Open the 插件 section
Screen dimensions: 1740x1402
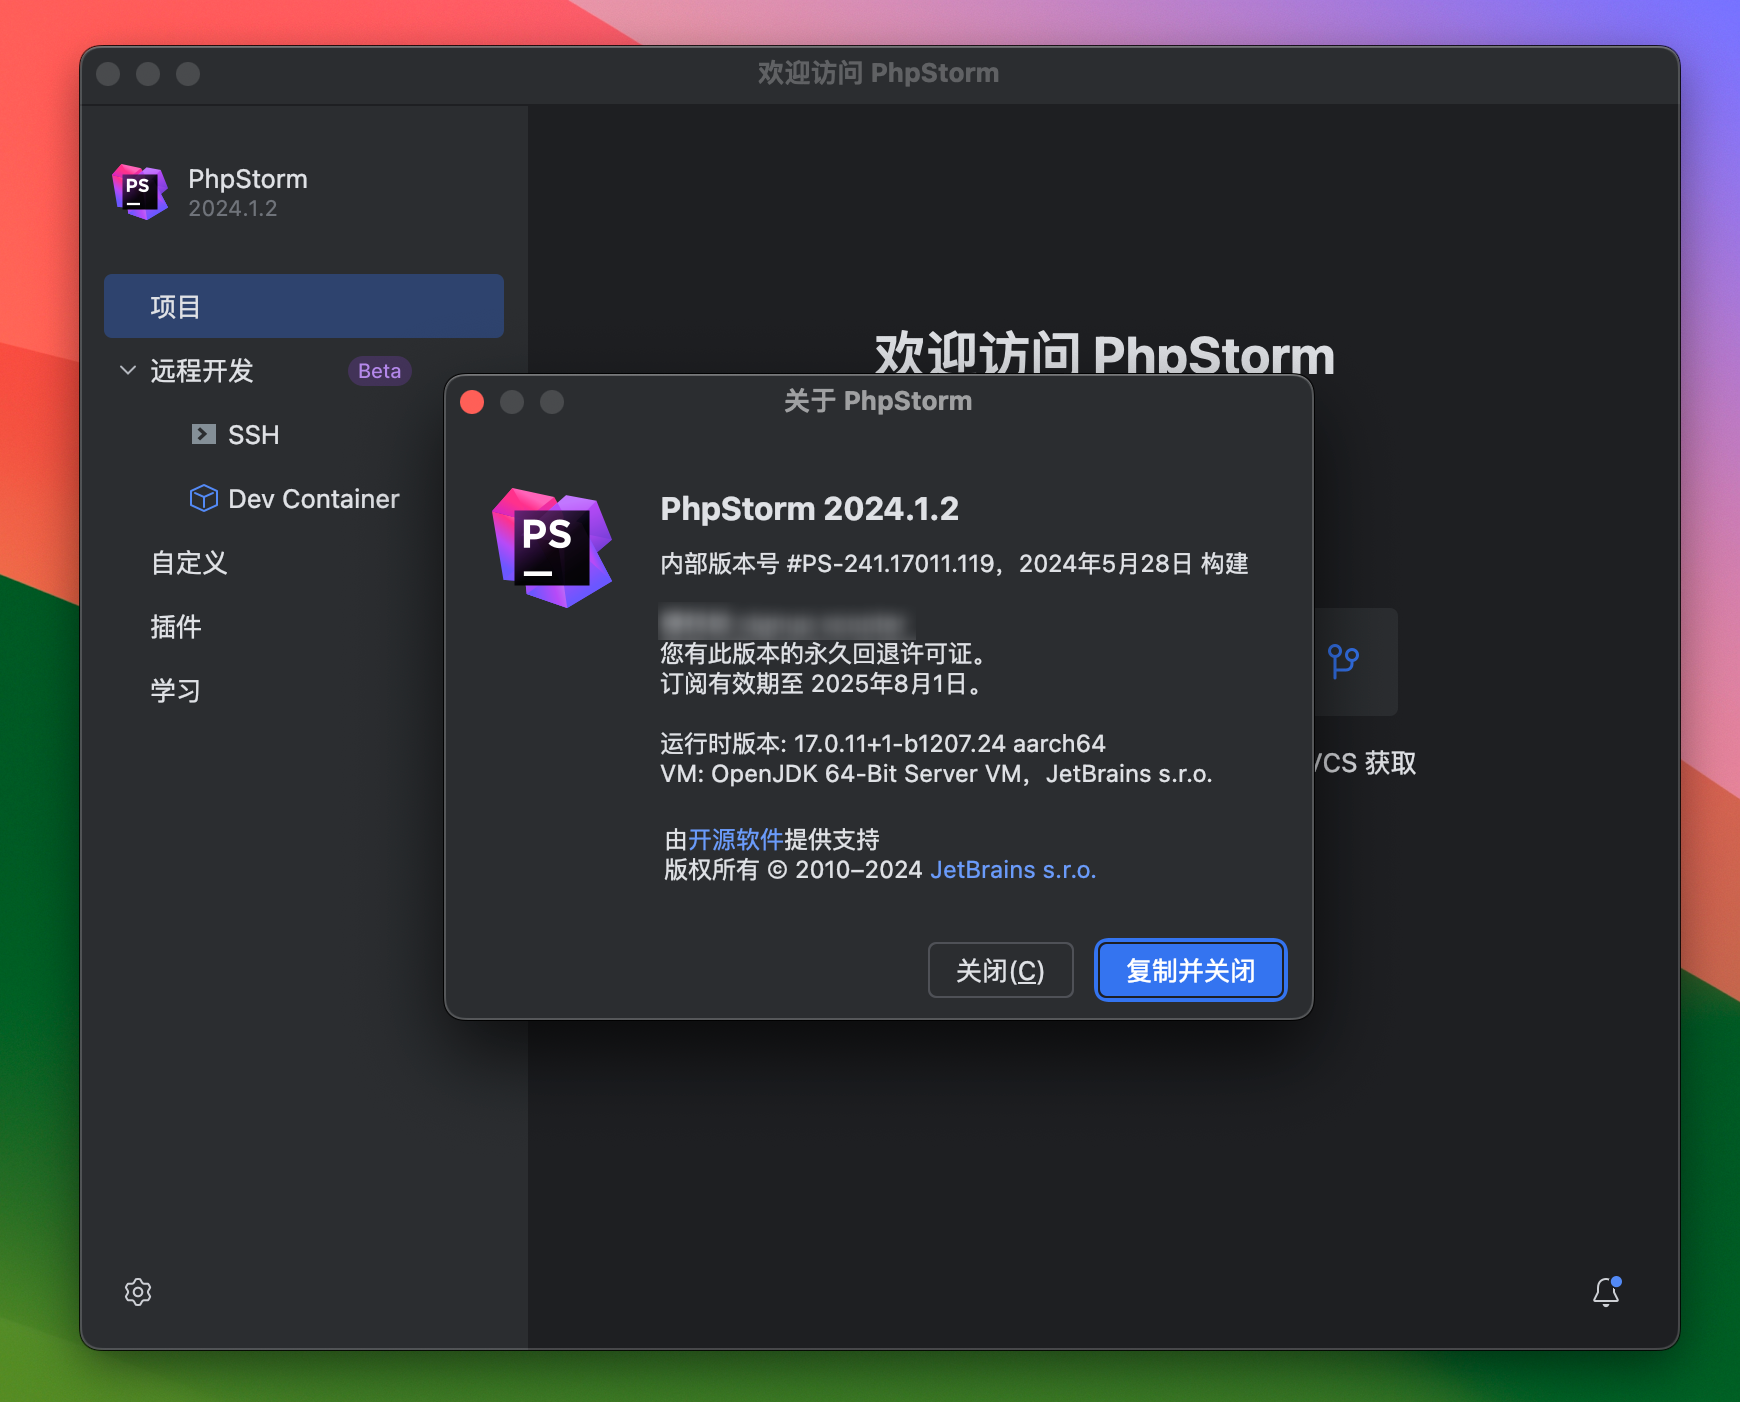click(x=176, y=627)
